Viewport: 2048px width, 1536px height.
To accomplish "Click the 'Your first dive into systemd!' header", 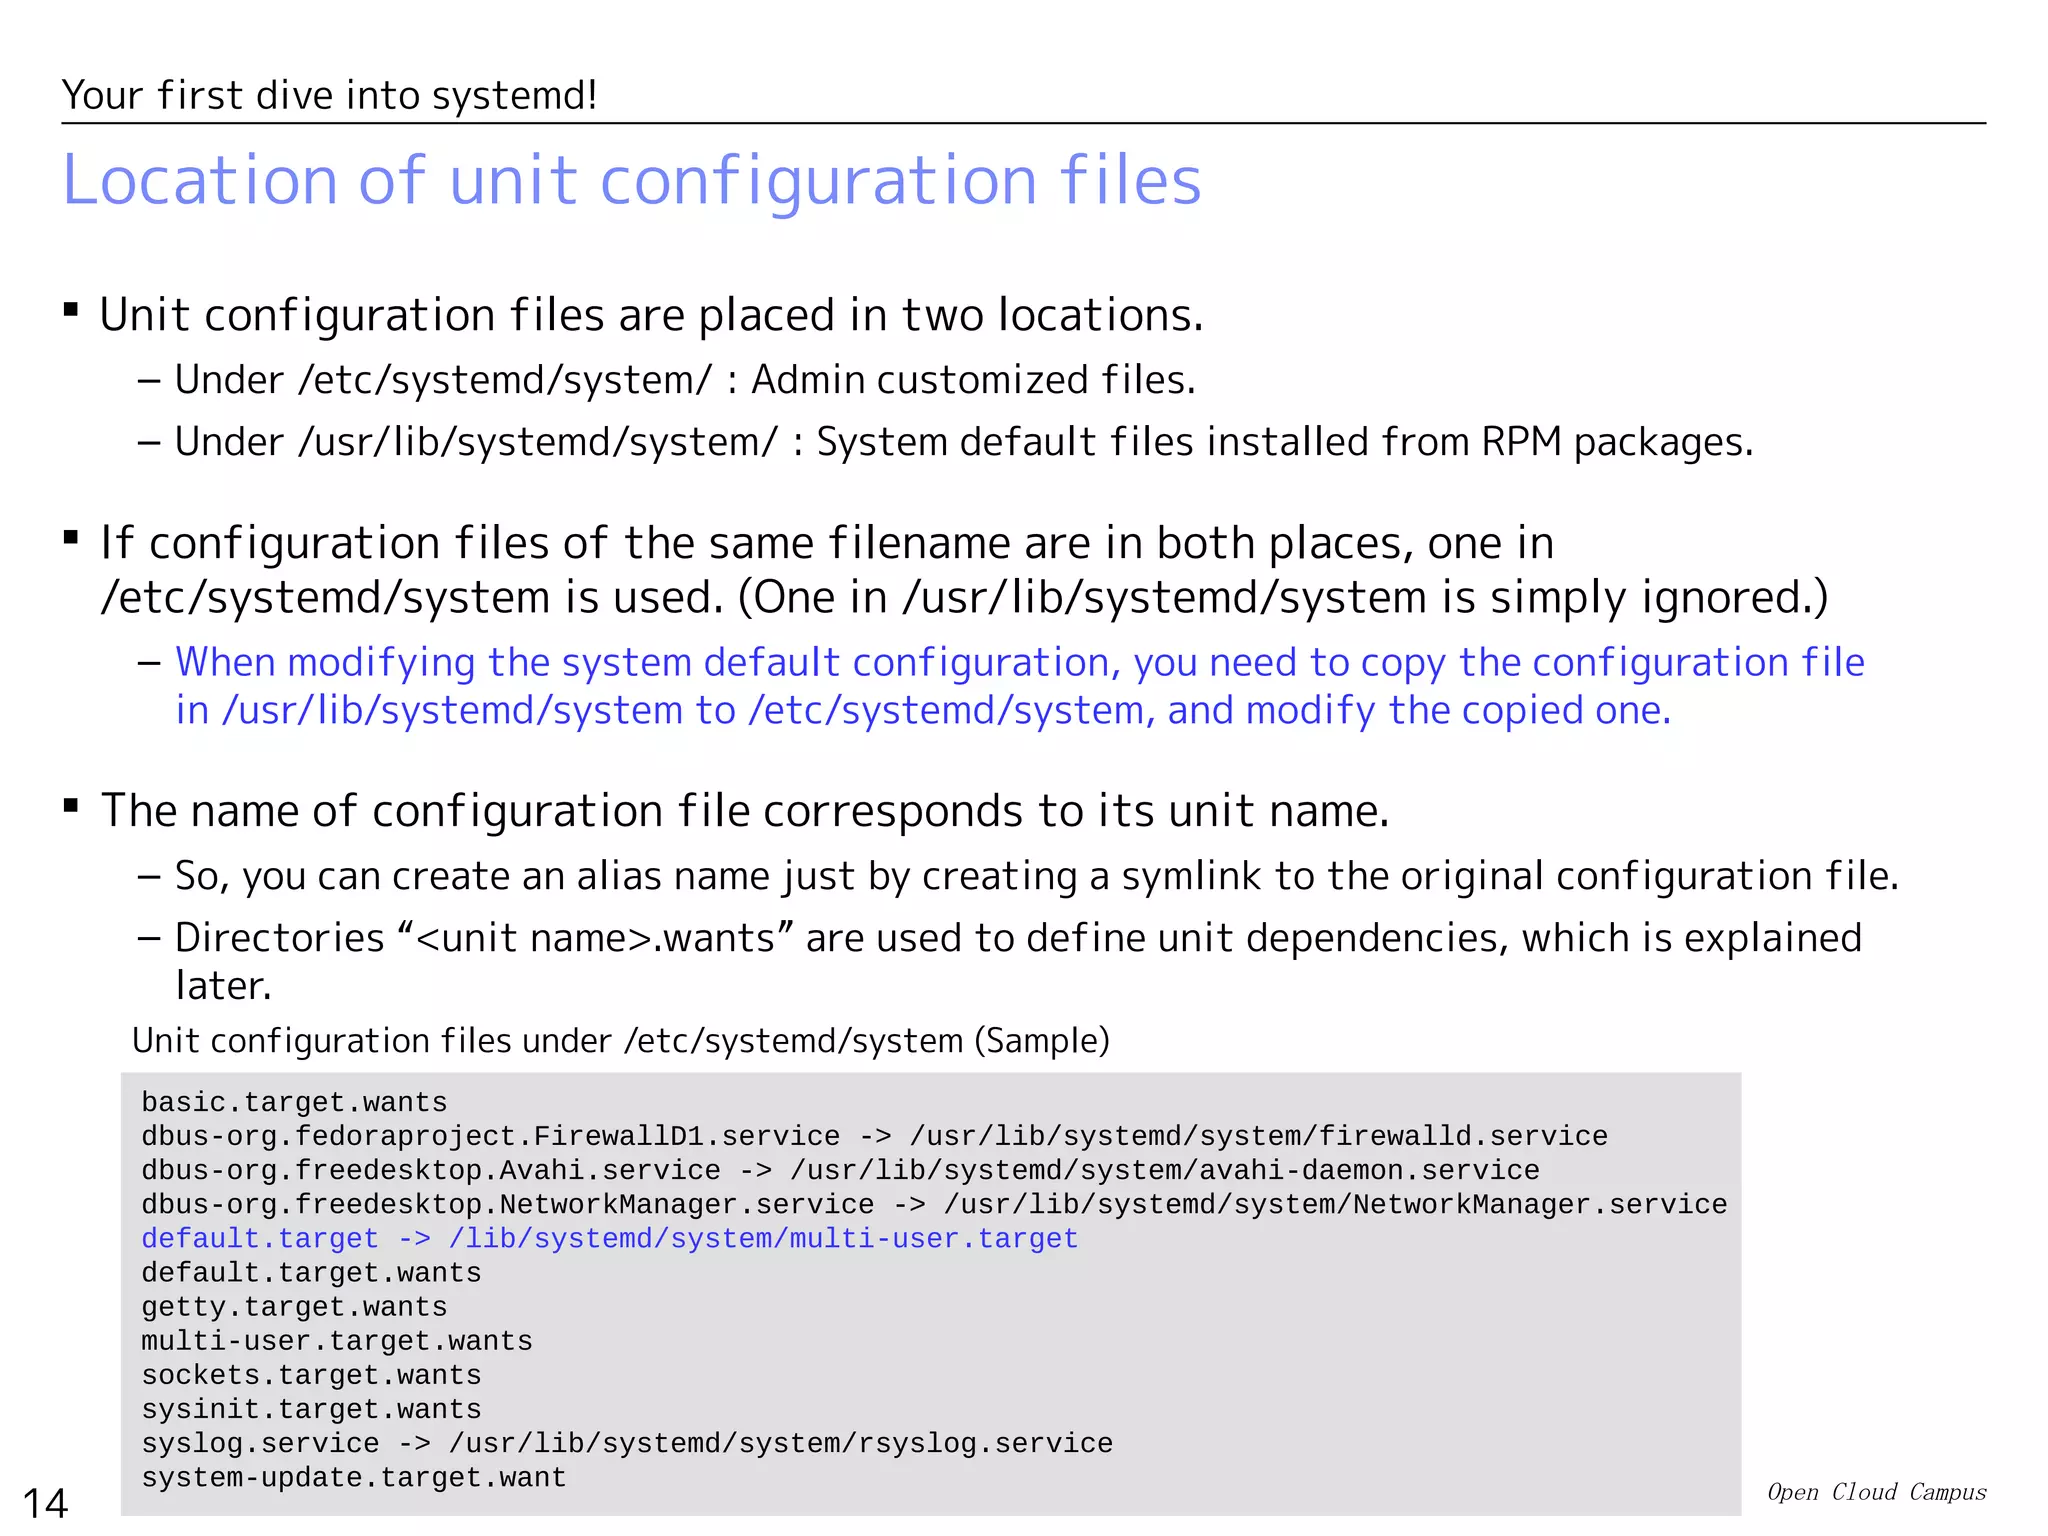I will pos(330,95).
